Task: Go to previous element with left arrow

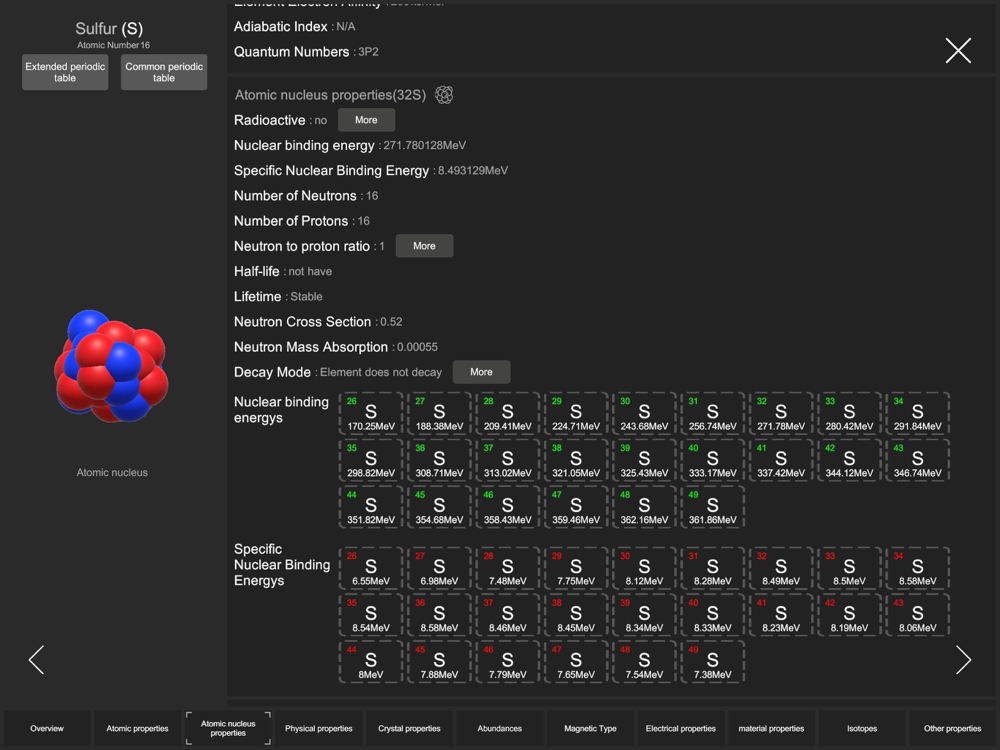Action: 37,659
